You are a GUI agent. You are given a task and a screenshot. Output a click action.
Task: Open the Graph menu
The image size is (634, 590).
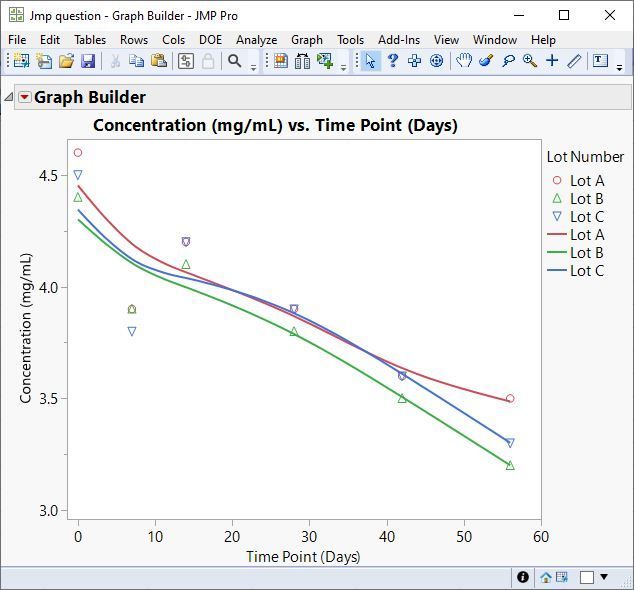pyautogui.click(x=307, y=40)
